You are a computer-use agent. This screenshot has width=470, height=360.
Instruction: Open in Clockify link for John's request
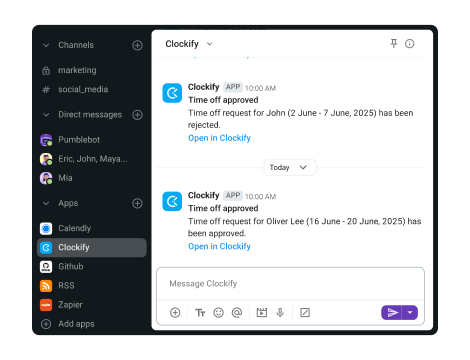tap(219, 138)
